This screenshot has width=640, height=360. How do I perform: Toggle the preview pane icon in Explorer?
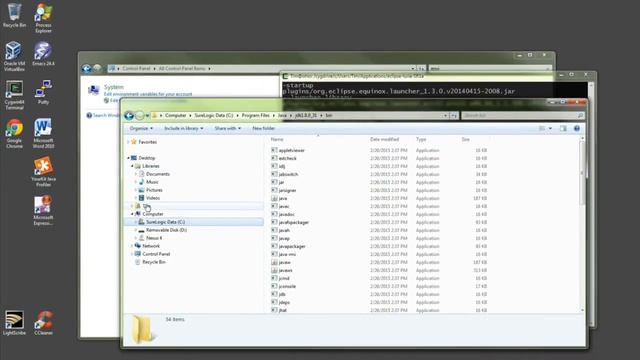(563, 129)
